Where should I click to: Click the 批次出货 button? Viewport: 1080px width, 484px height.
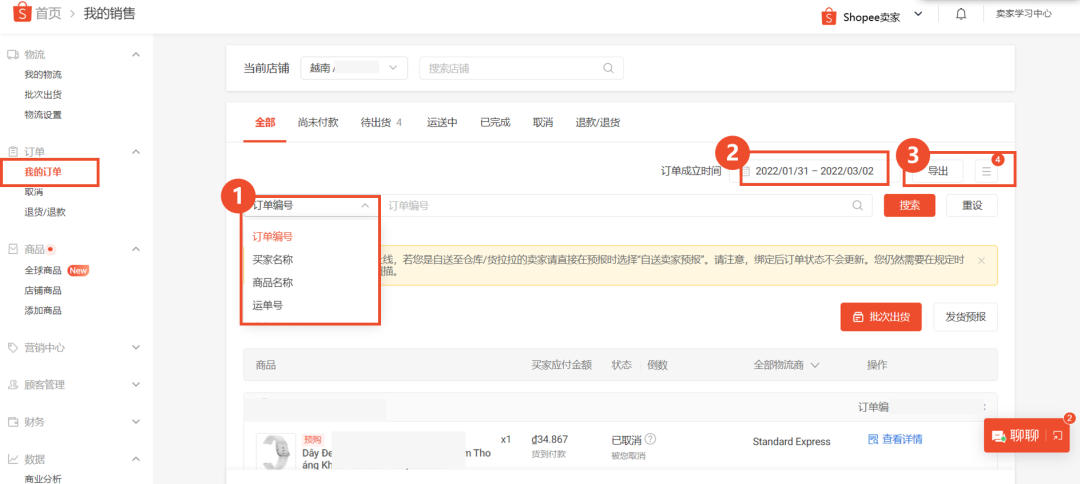point(880,317)
